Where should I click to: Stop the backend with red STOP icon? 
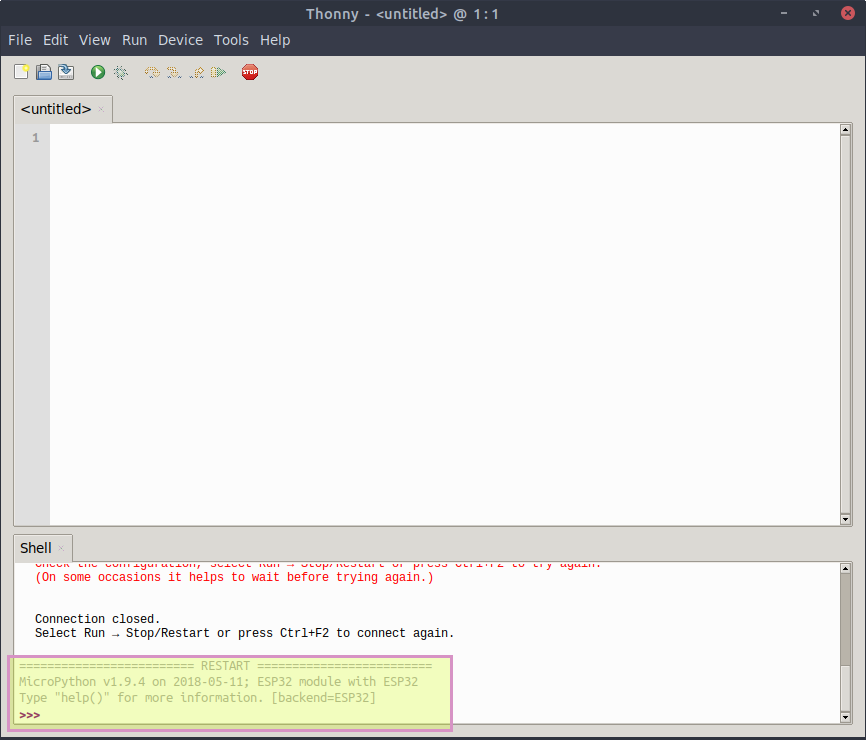tap(250, 72)
